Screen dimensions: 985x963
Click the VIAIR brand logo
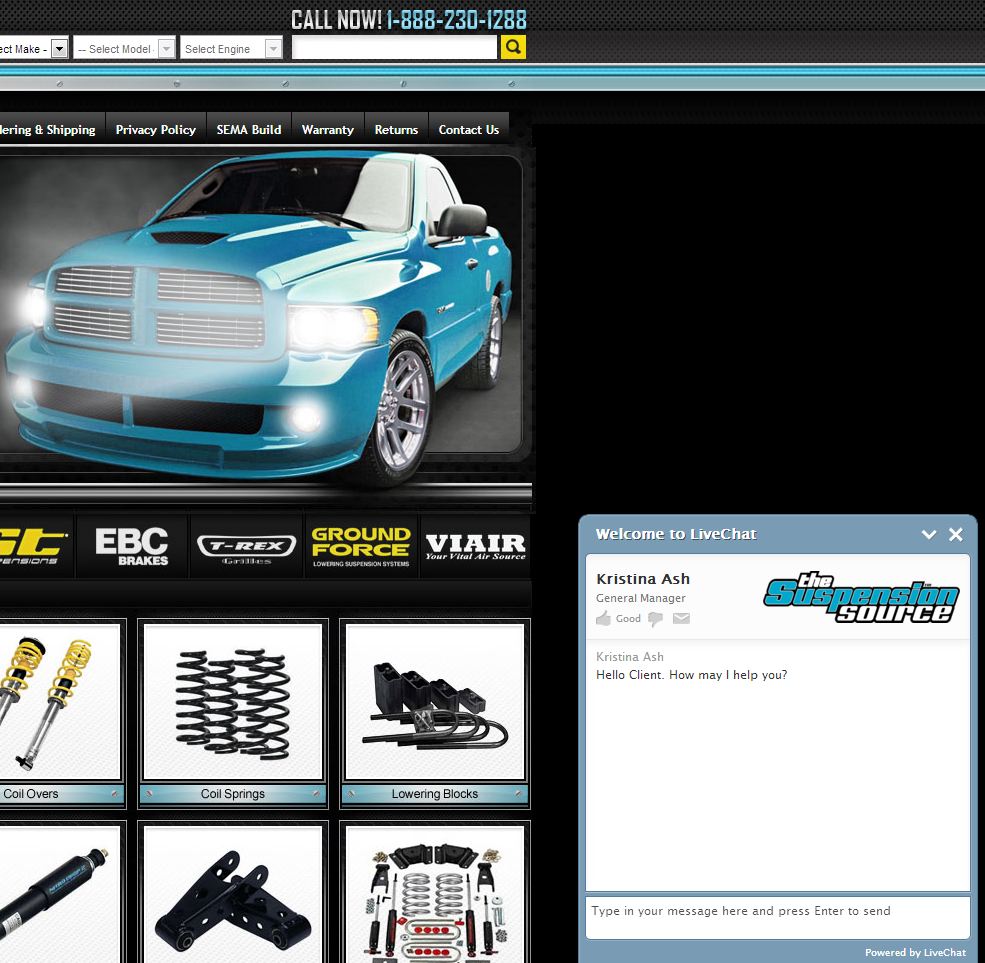click(475, 546)
